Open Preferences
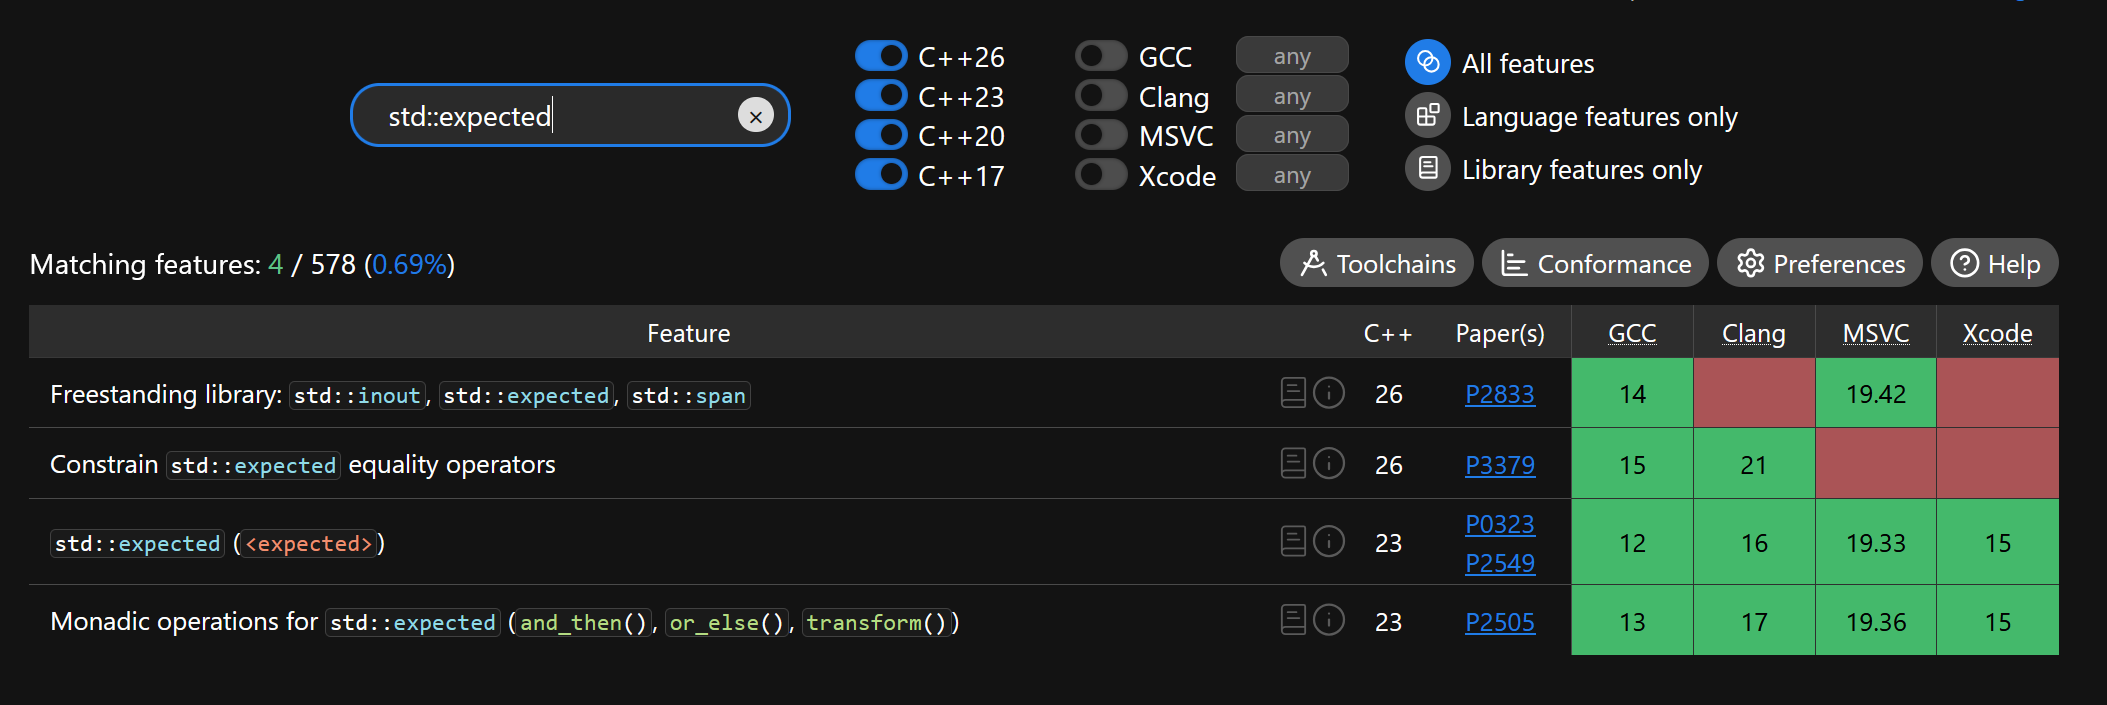Viewport: 2107px width, 705px height. tap(1820, 263)
